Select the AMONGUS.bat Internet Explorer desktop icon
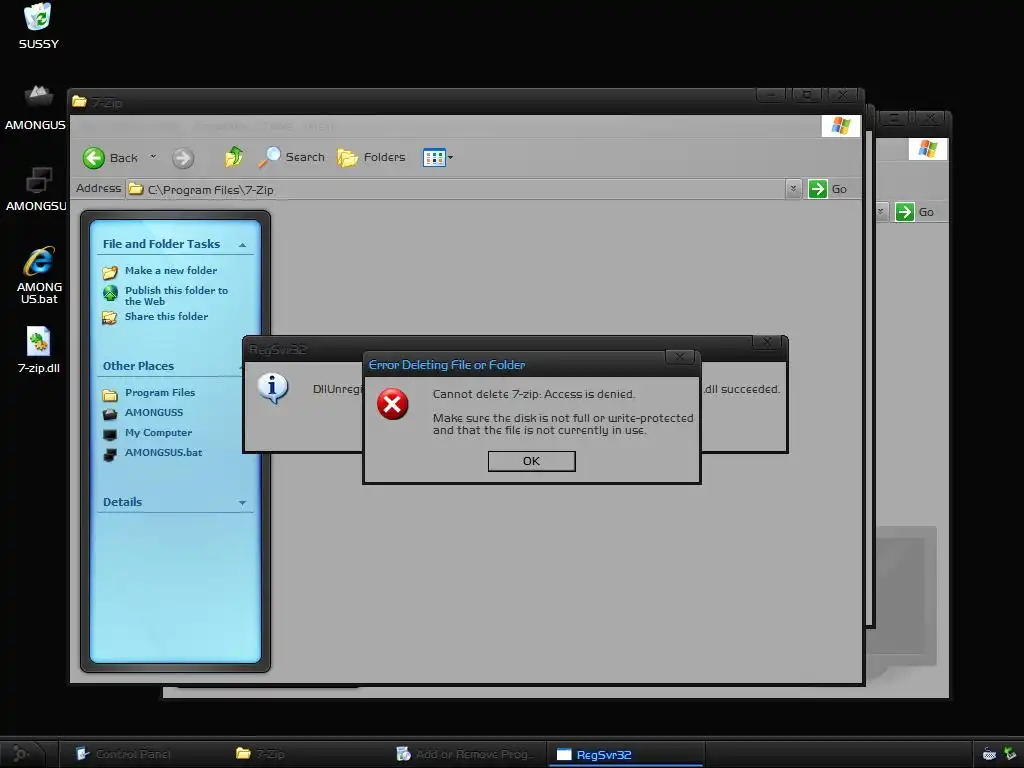This screenshot has height=768, width=1024. point(39,275)
